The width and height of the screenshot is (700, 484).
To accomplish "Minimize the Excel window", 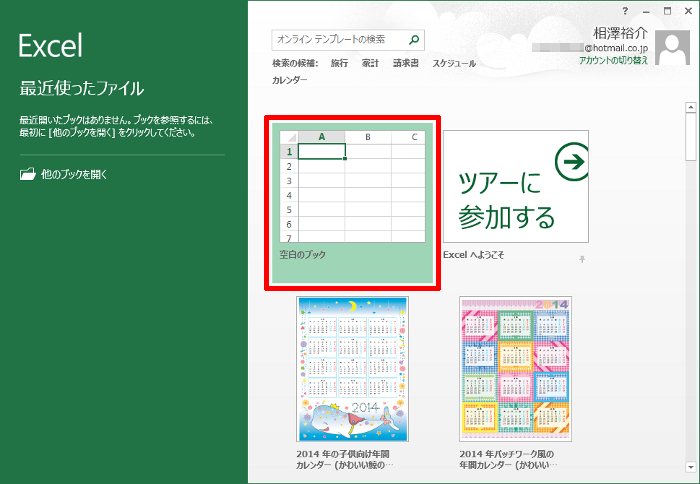I will (646, 12).
